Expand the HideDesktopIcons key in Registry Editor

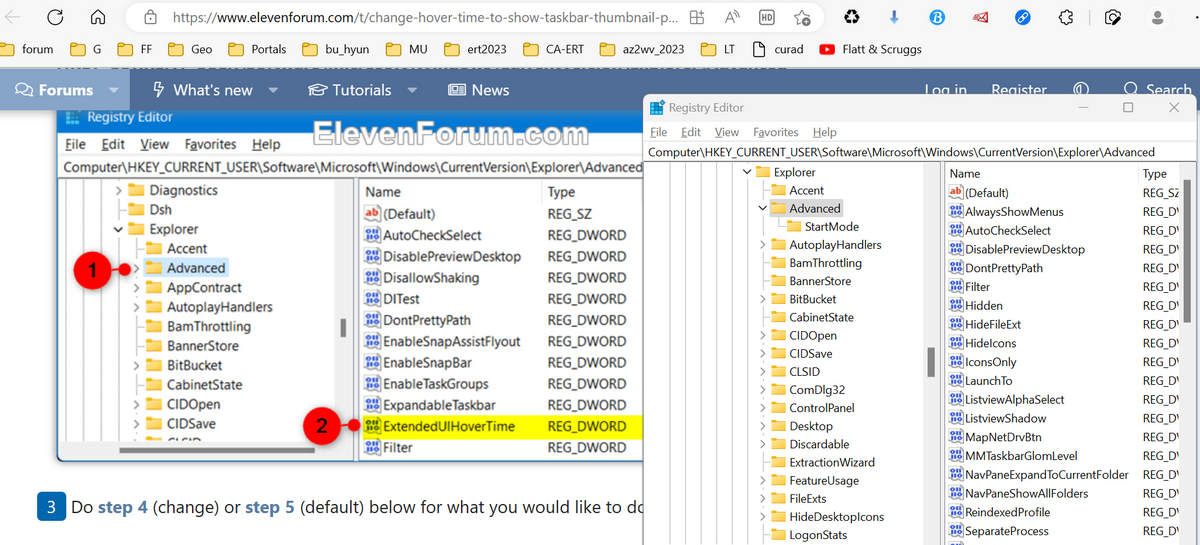[x=762, y=517]
